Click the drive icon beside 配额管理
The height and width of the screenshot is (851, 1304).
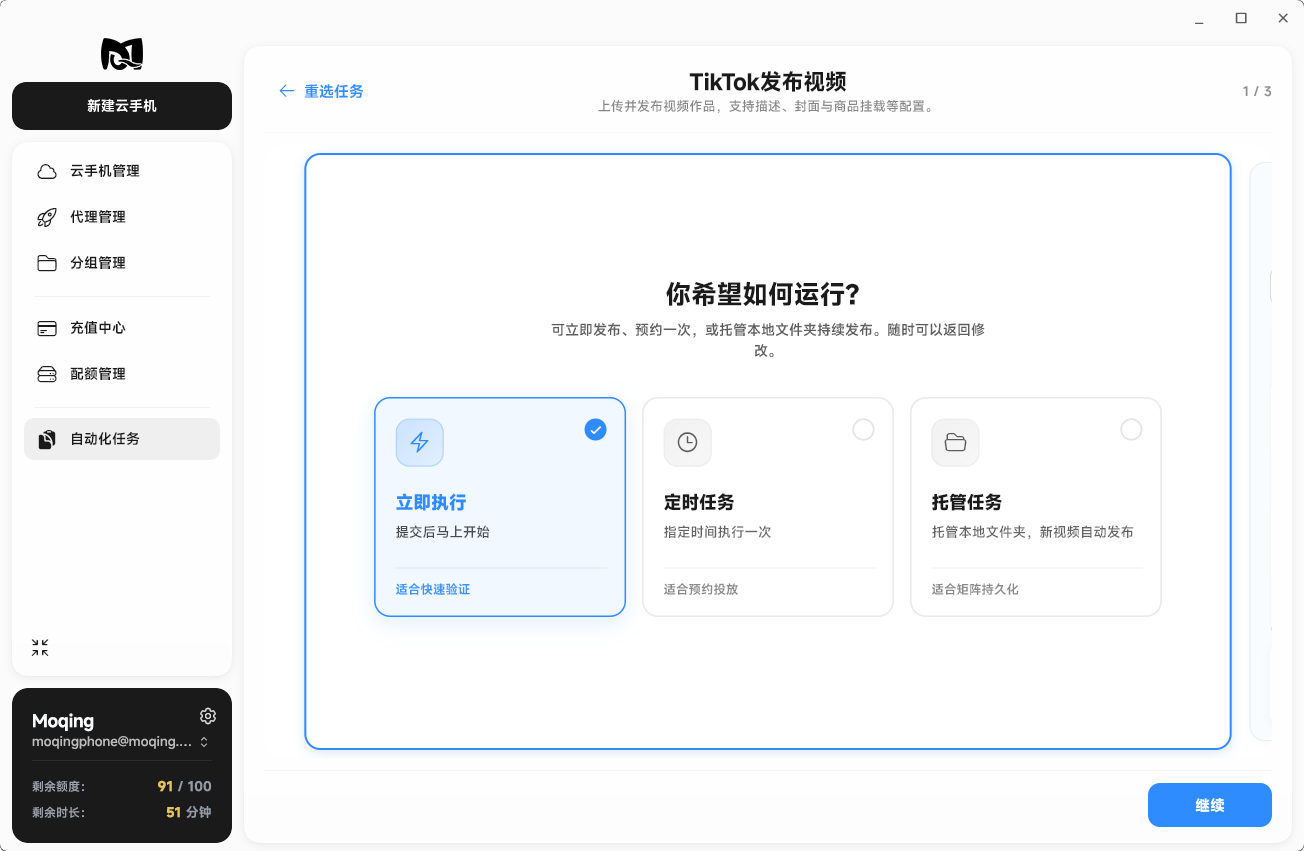[x=47, y=374]
